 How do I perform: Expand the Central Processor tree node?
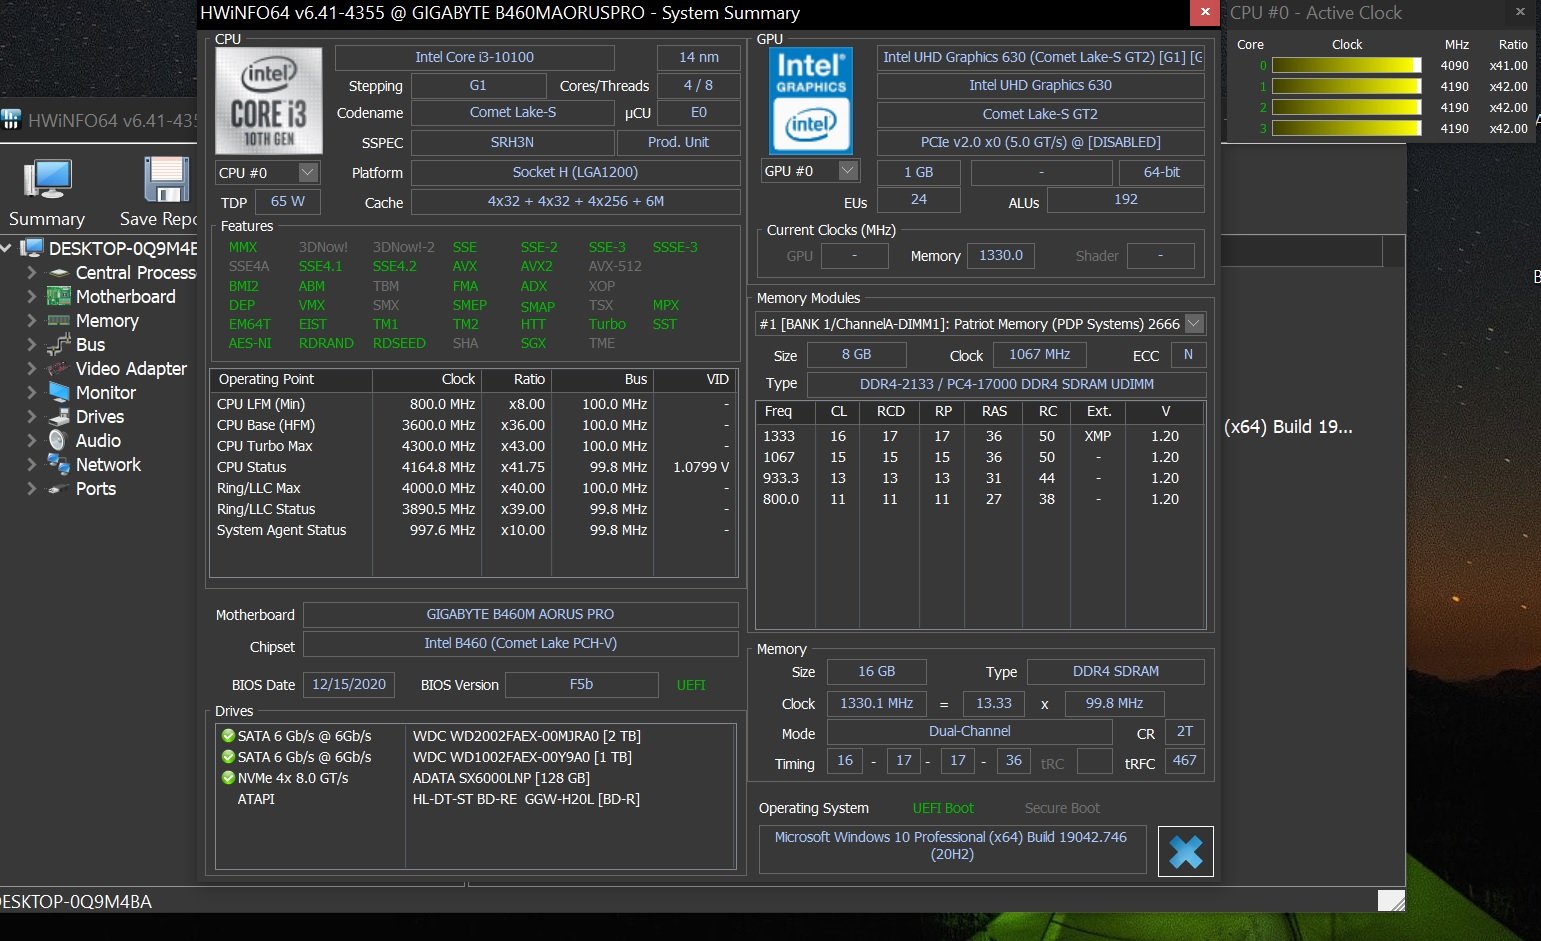coord(31,273)
